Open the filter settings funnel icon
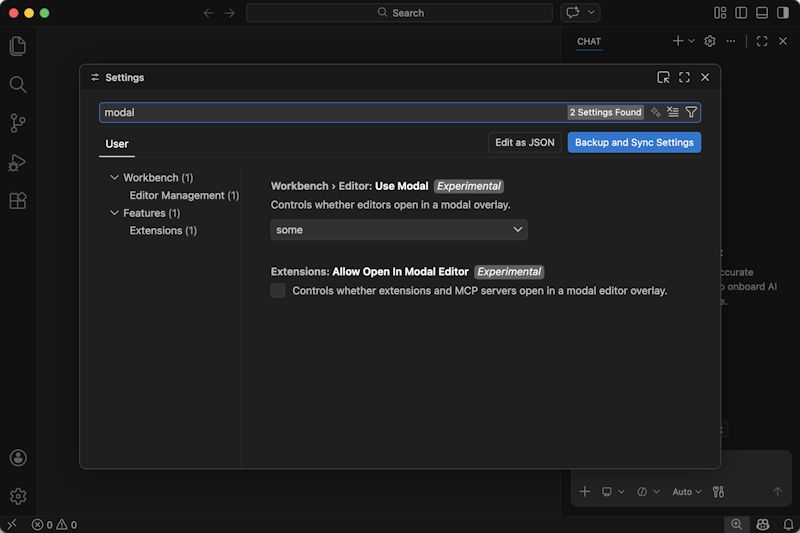This screenshot has height=533, width=800. coord(691,112)
